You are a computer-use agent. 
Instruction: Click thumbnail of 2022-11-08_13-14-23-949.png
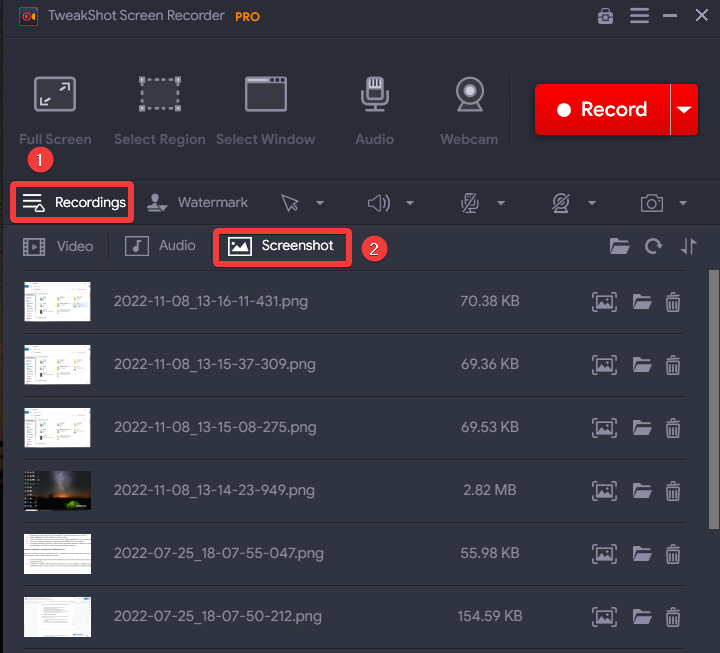click(57, 490)
